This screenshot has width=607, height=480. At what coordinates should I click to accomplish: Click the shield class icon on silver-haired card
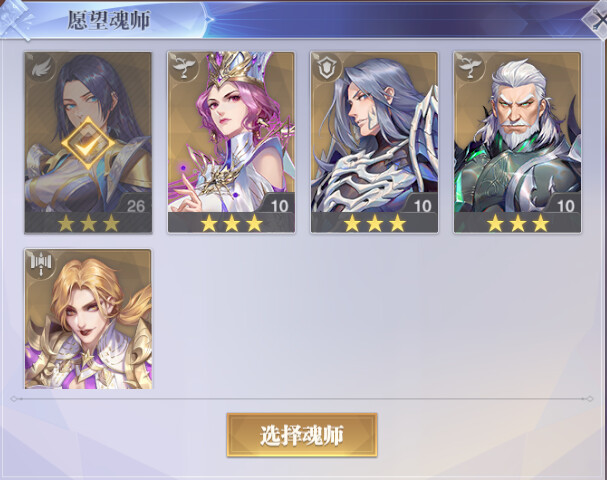[327, 68]
